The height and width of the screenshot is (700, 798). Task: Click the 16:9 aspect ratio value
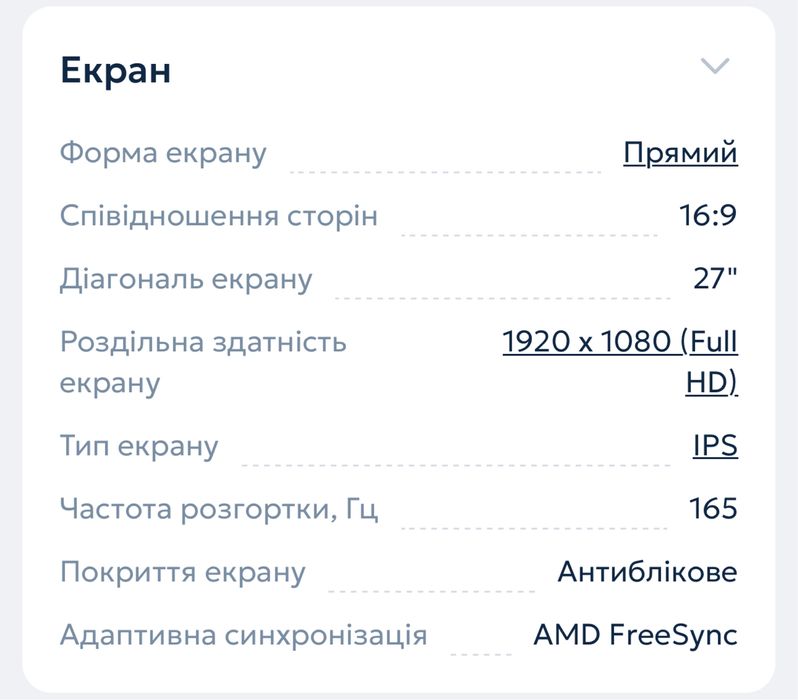tap(708, 215)
